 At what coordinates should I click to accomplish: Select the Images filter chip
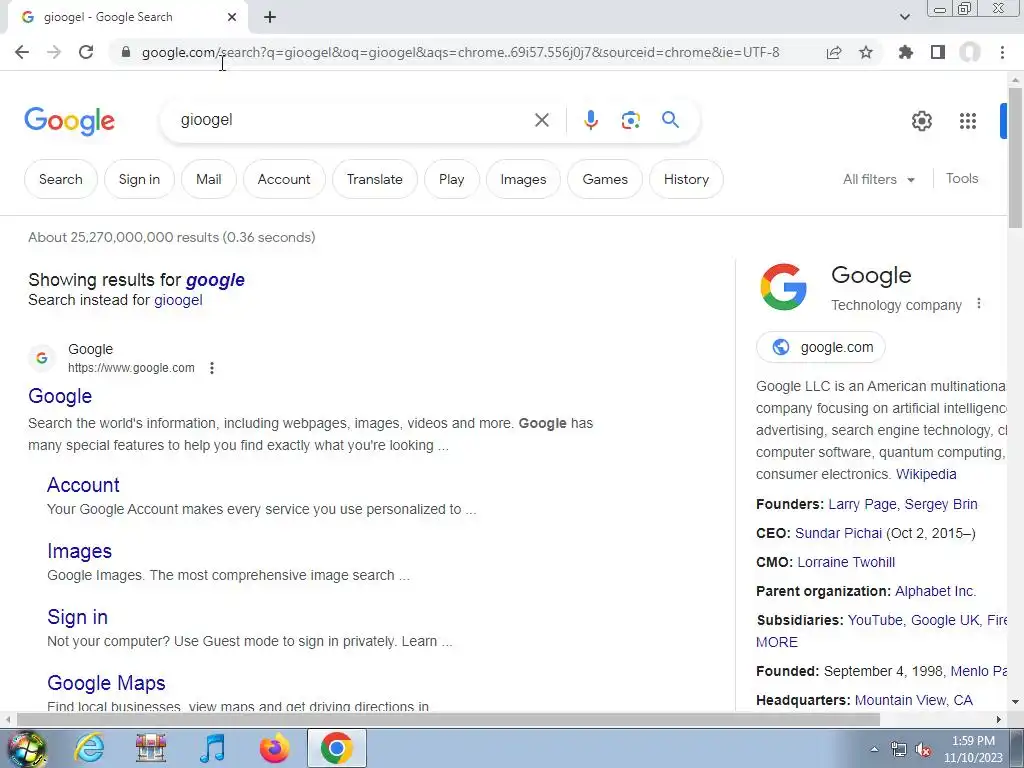pos(523,179)
